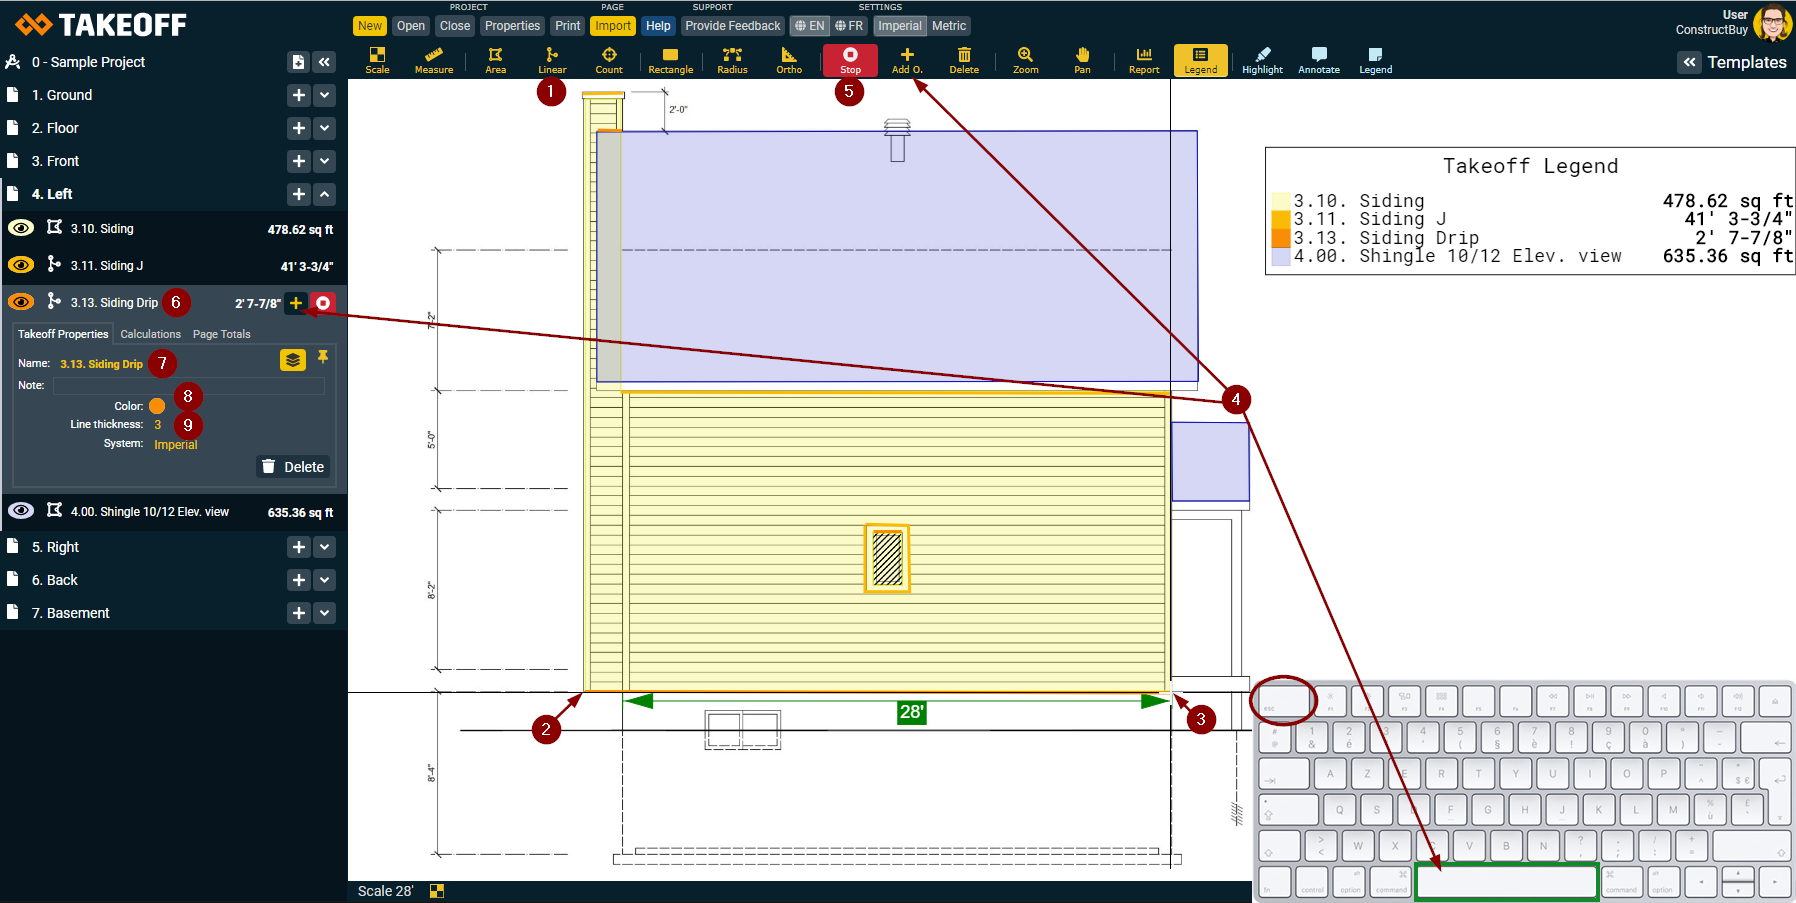Toggle visibility of 3.11 Siding J
This screenshot has width=1796, height=903.
coord(21,265)
